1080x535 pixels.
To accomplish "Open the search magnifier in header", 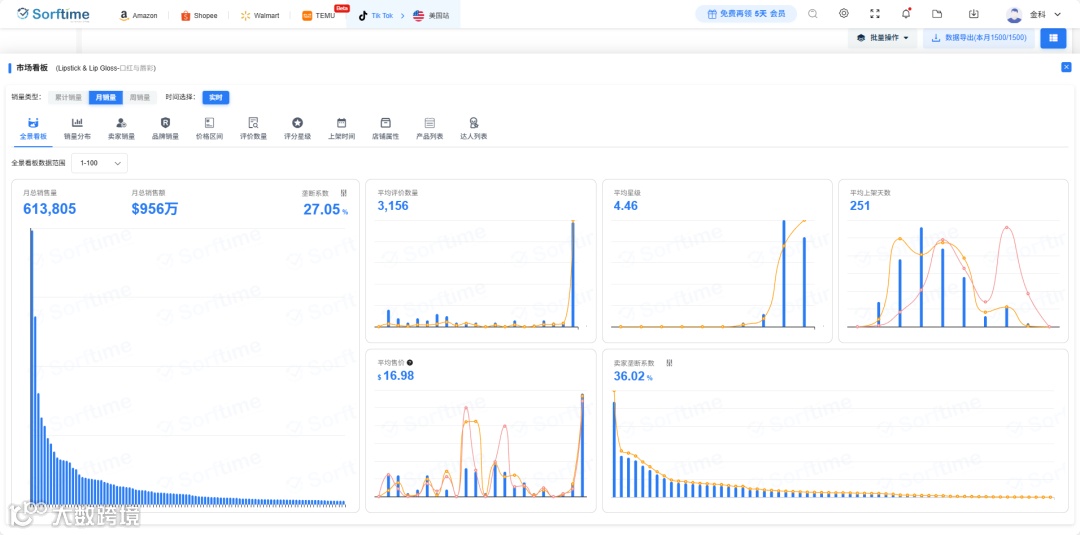I will (x=813, y=14).
